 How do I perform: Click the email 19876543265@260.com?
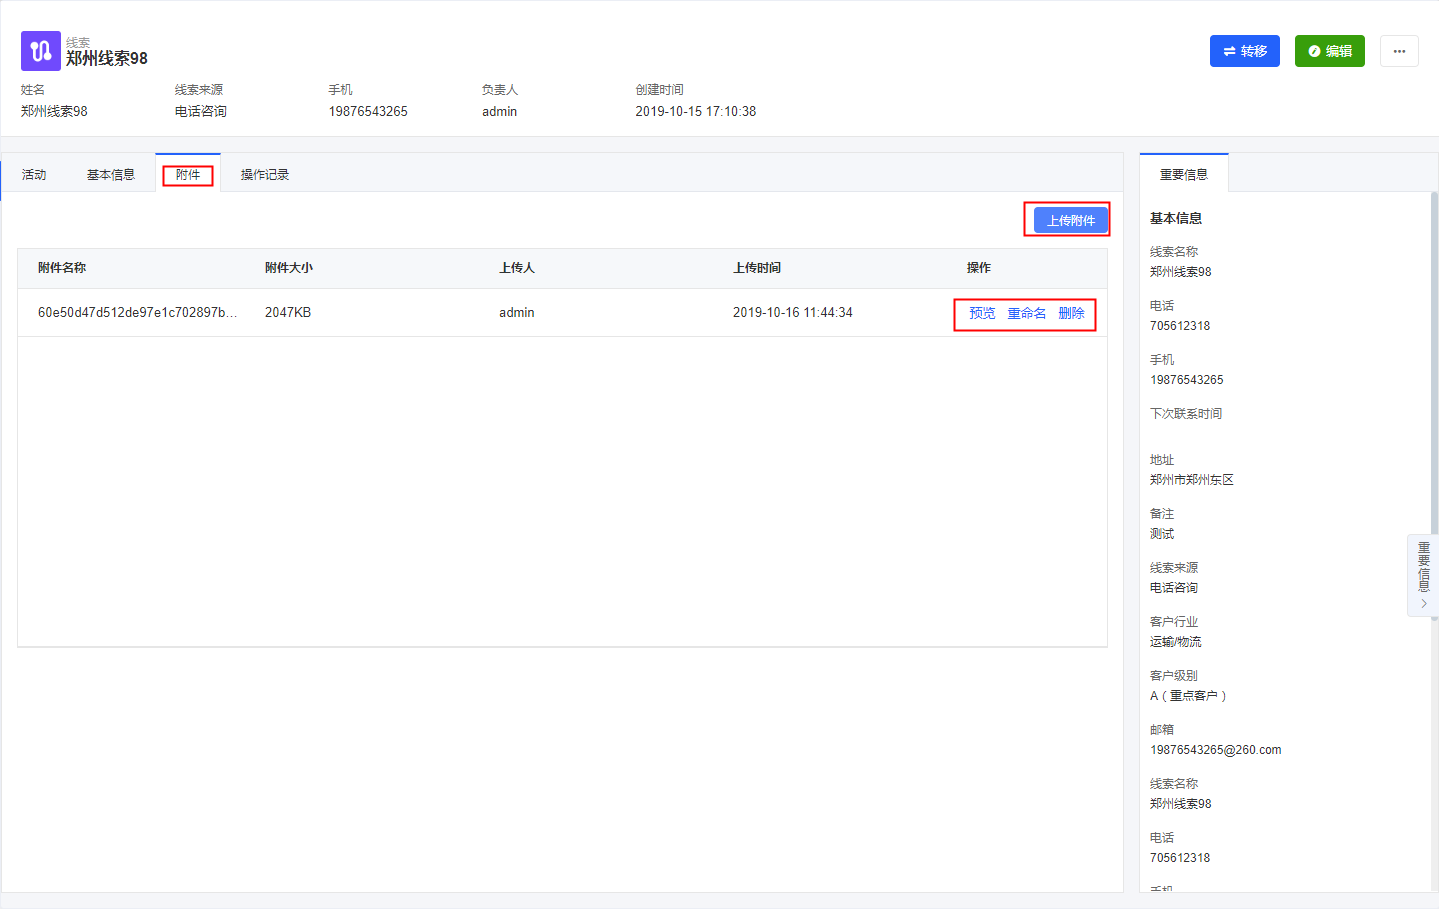coord(1215,750)
